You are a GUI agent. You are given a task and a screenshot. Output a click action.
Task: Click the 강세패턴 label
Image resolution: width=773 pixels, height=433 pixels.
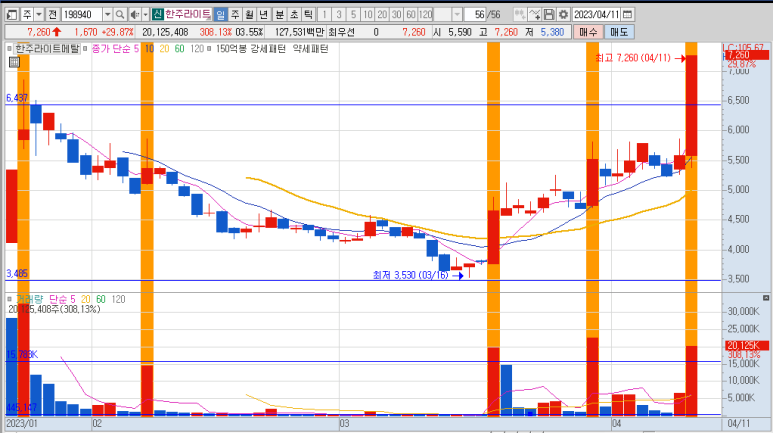tap(268, 49)
